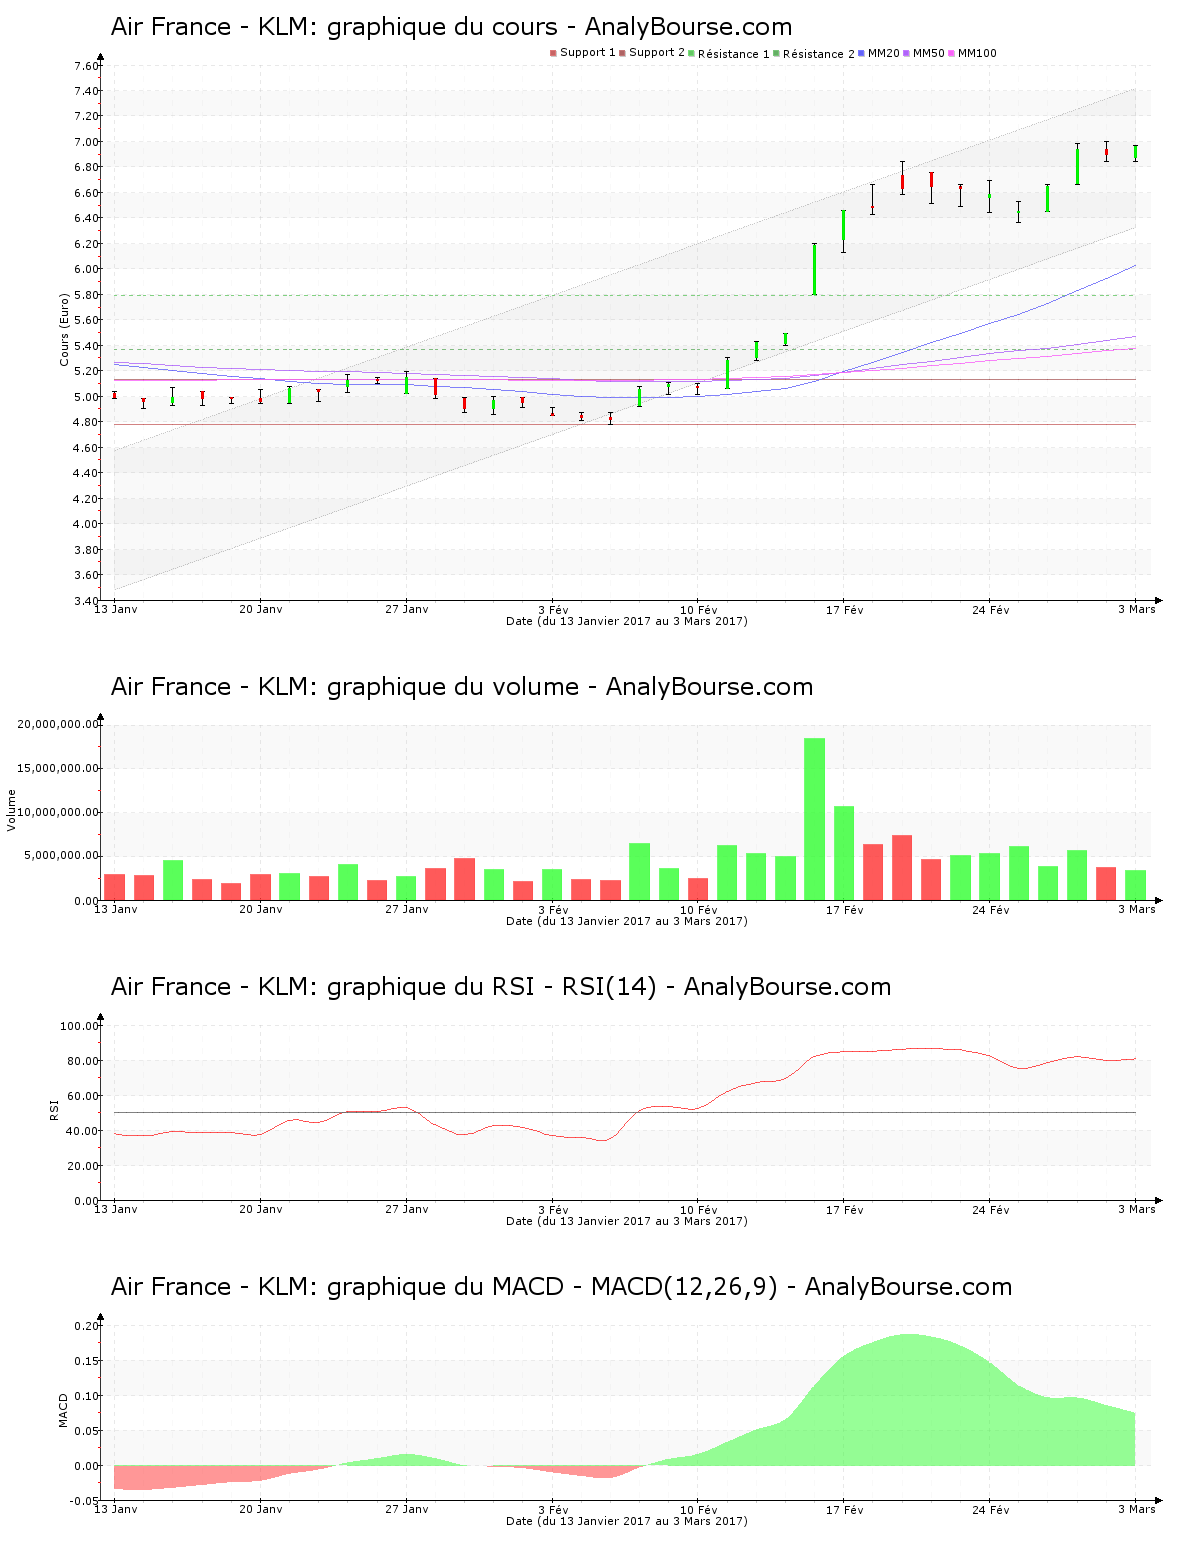This screenshot has height=1550, width=1200.
Task: Click the -0.05 value on MACD axis
Action: (x=84, y=1501)
